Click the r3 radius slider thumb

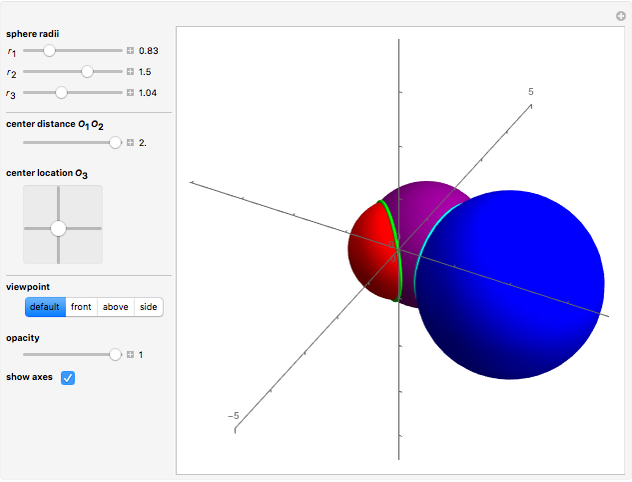tap(61, 93)
